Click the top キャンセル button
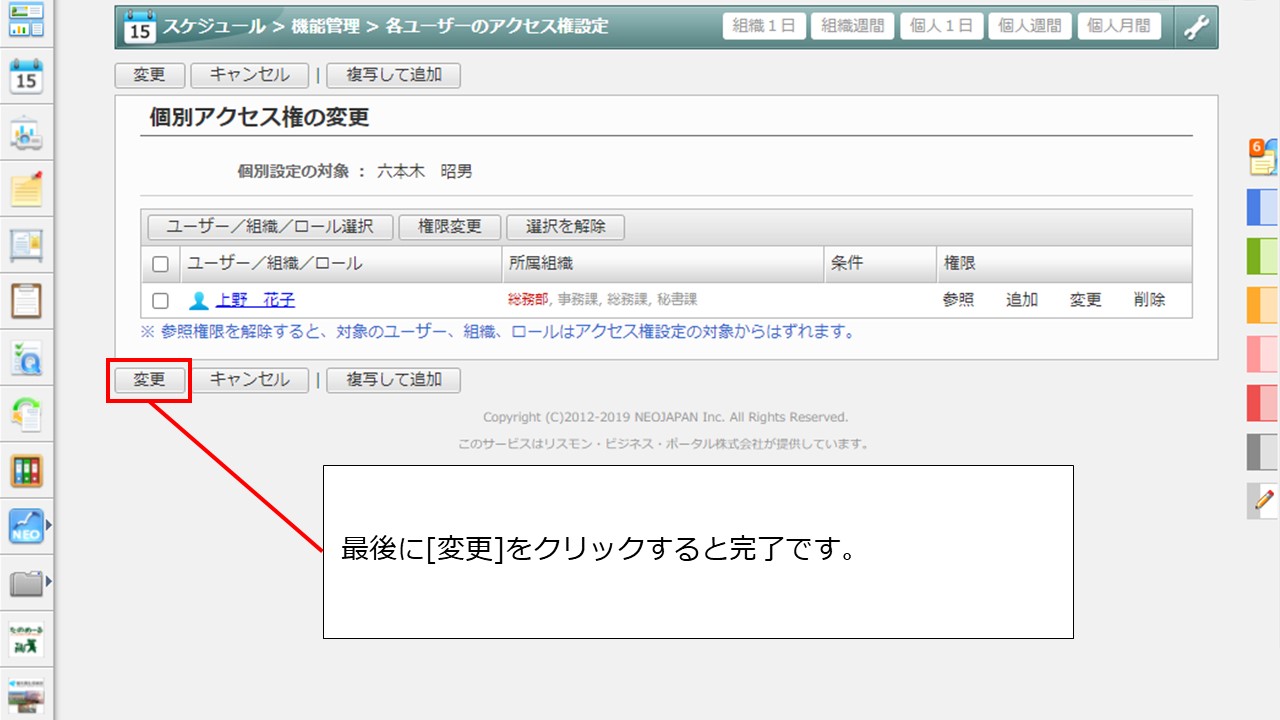Image resolution: width=1280 pixels, height=720 pixels. [250, 75]
